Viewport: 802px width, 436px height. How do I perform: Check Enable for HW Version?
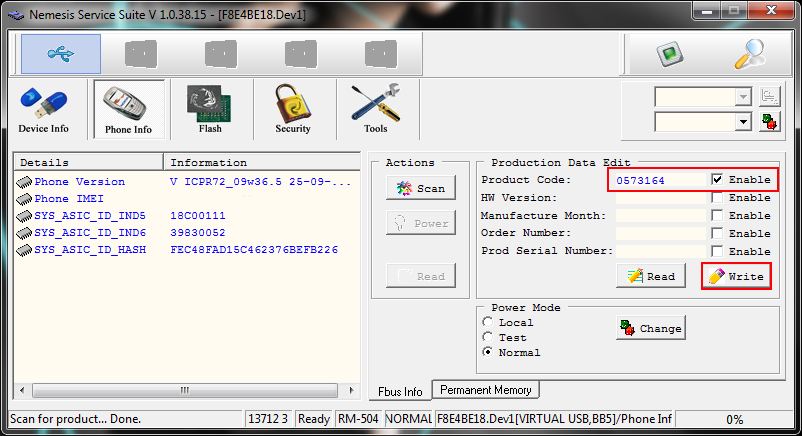pos(717,198)
